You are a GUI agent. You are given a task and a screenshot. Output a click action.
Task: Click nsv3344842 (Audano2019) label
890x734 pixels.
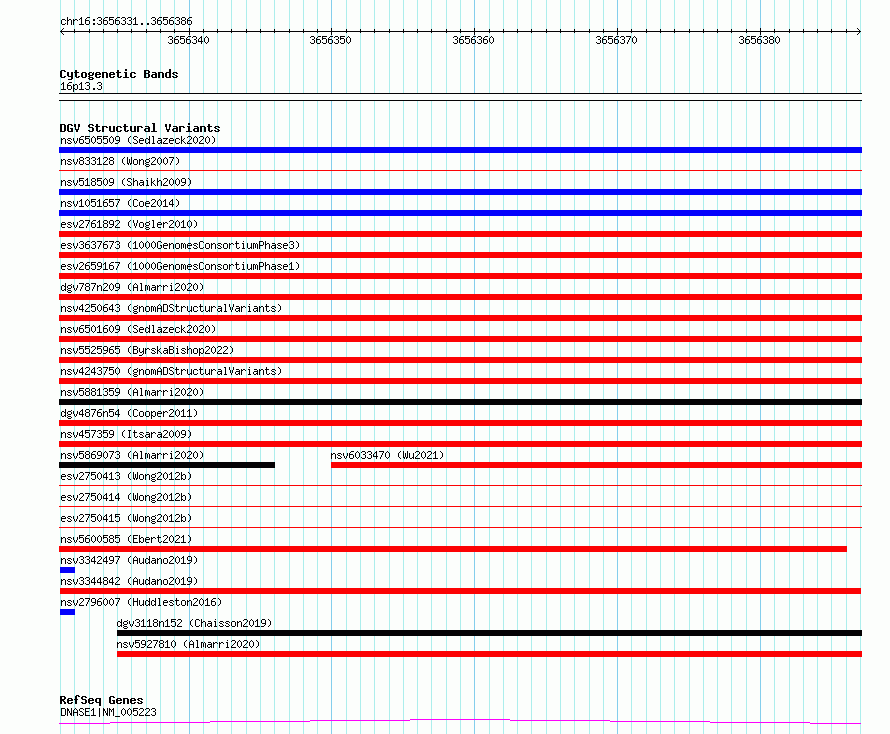click(x=129, y=581)
